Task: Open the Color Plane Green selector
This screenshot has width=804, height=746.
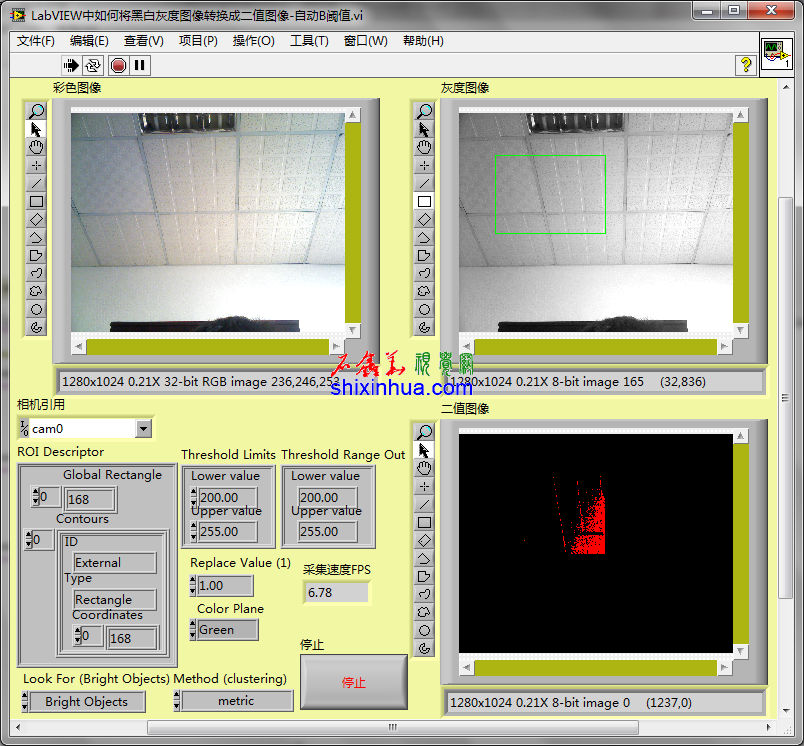Action: coord(227,630)
